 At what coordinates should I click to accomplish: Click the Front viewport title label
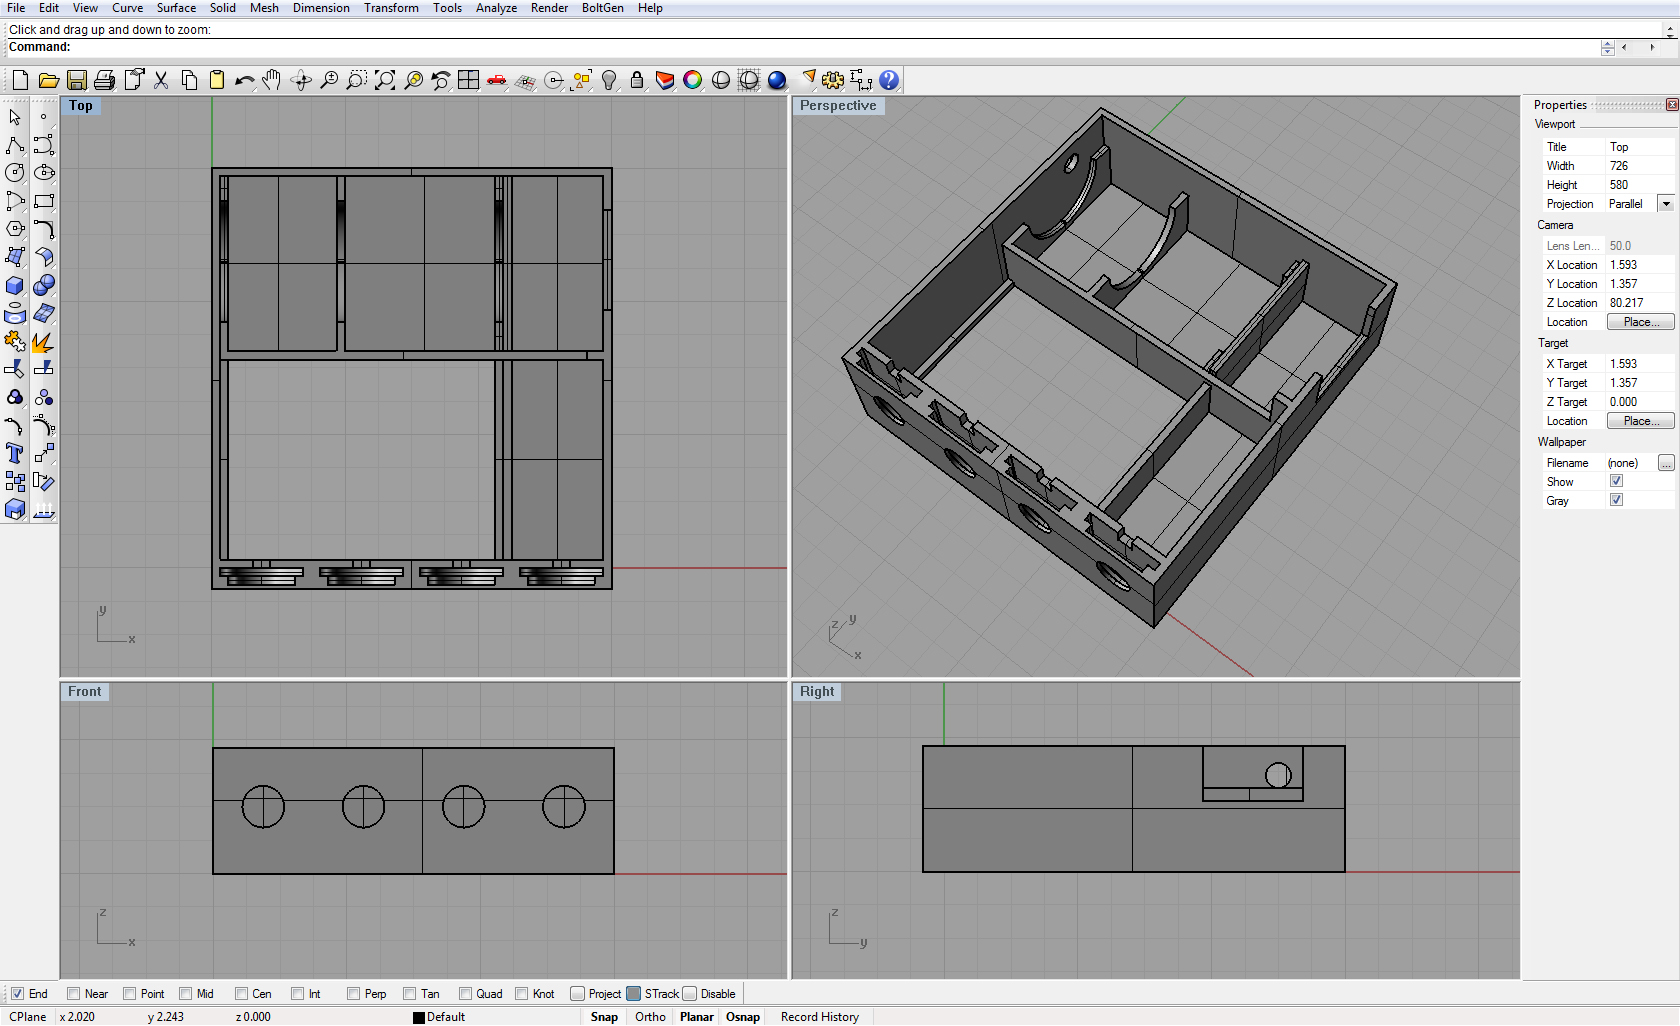pyautogui.click(x=84, y=691)
